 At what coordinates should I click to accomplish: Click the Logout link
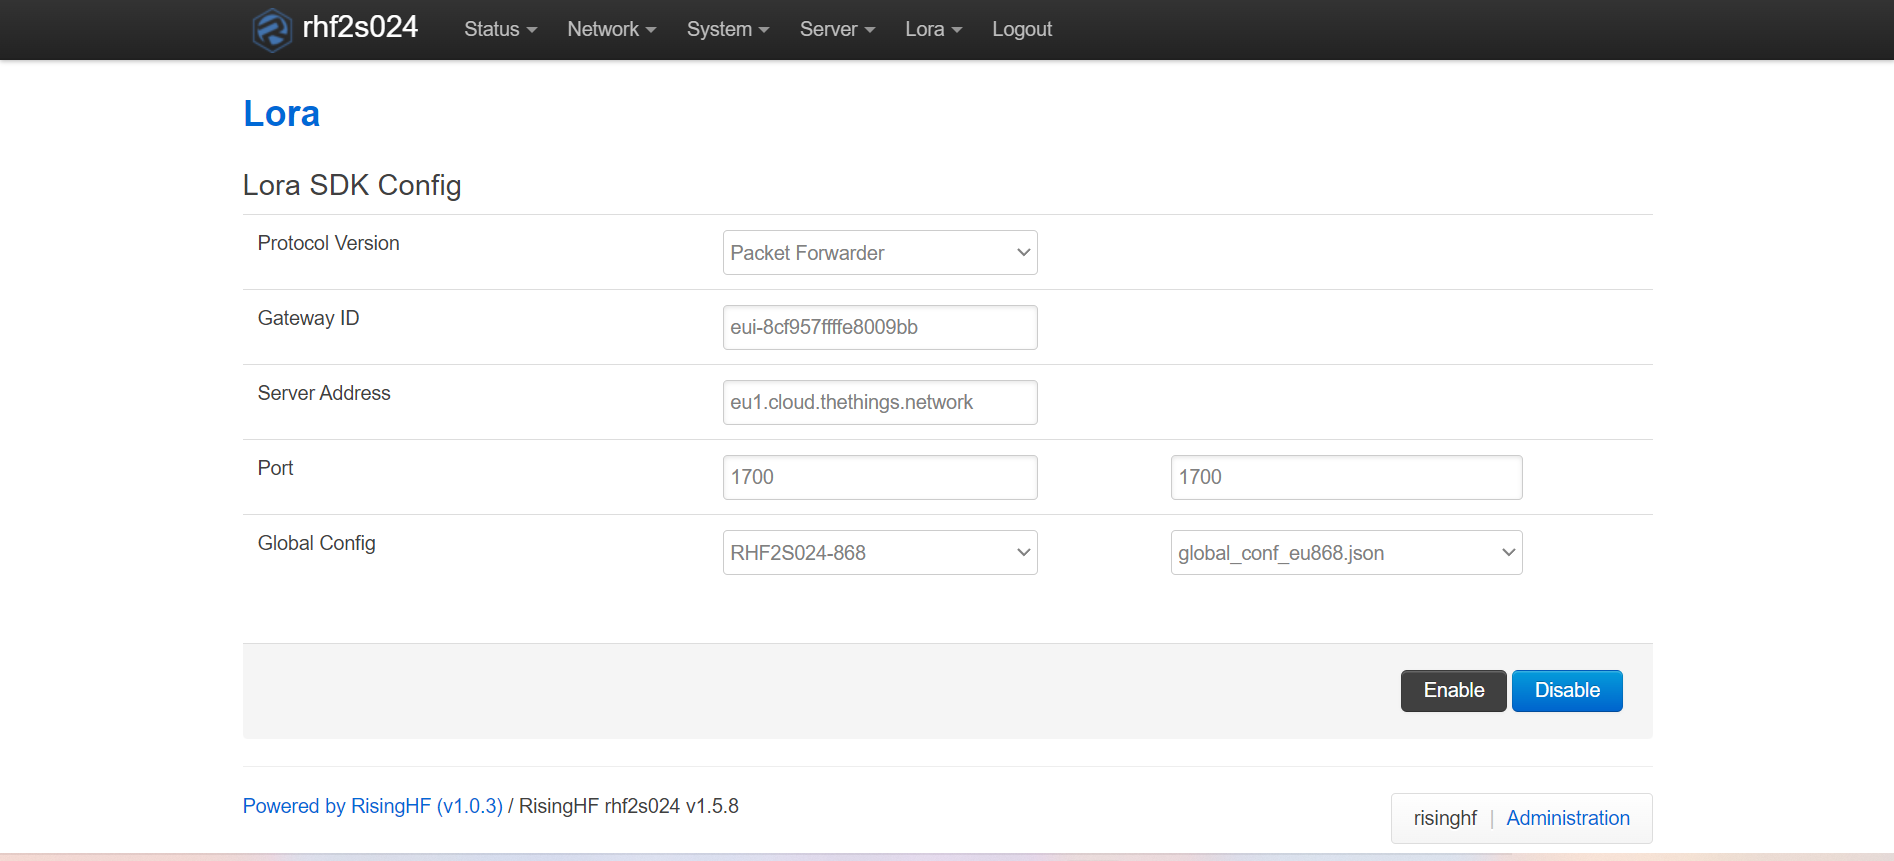(1021, 29)
